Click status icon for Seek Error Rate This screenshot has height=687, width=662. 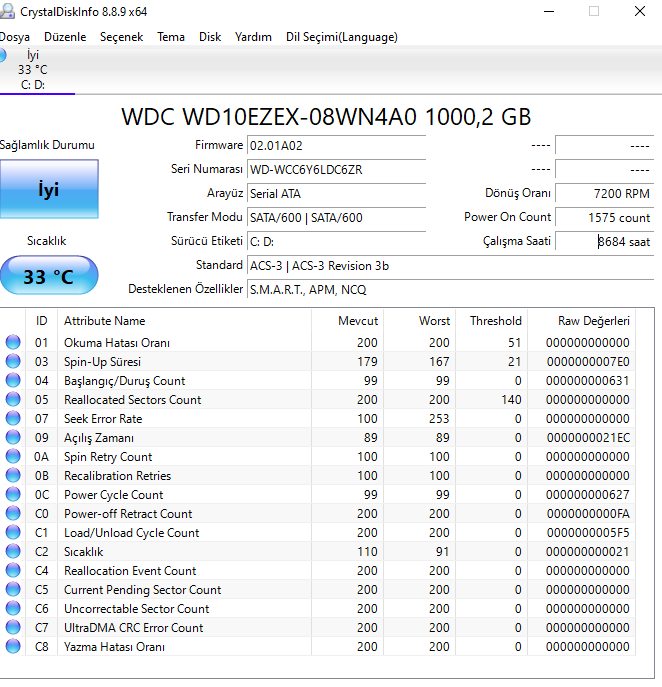click(13, 418)
